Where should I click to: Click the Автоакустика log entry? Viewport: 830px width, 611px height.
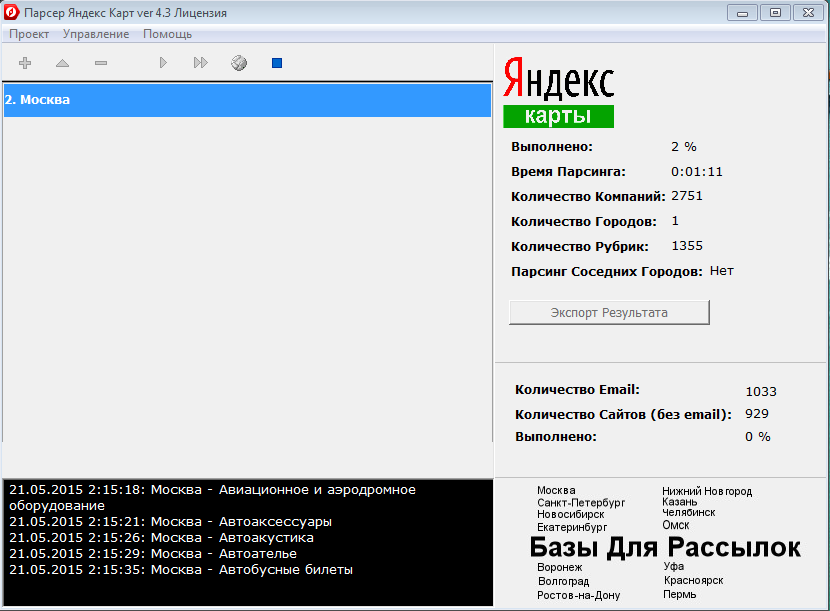point(161,537)
